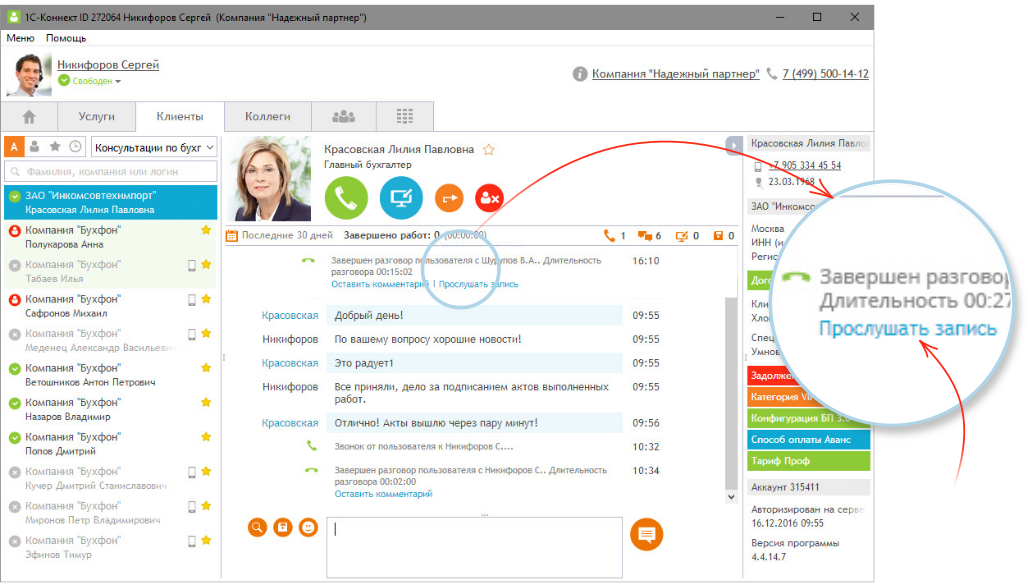Toggle favorite star for Назаров Владимир
The height and width of the screenshot is (587, 1028).
point(206,402)
